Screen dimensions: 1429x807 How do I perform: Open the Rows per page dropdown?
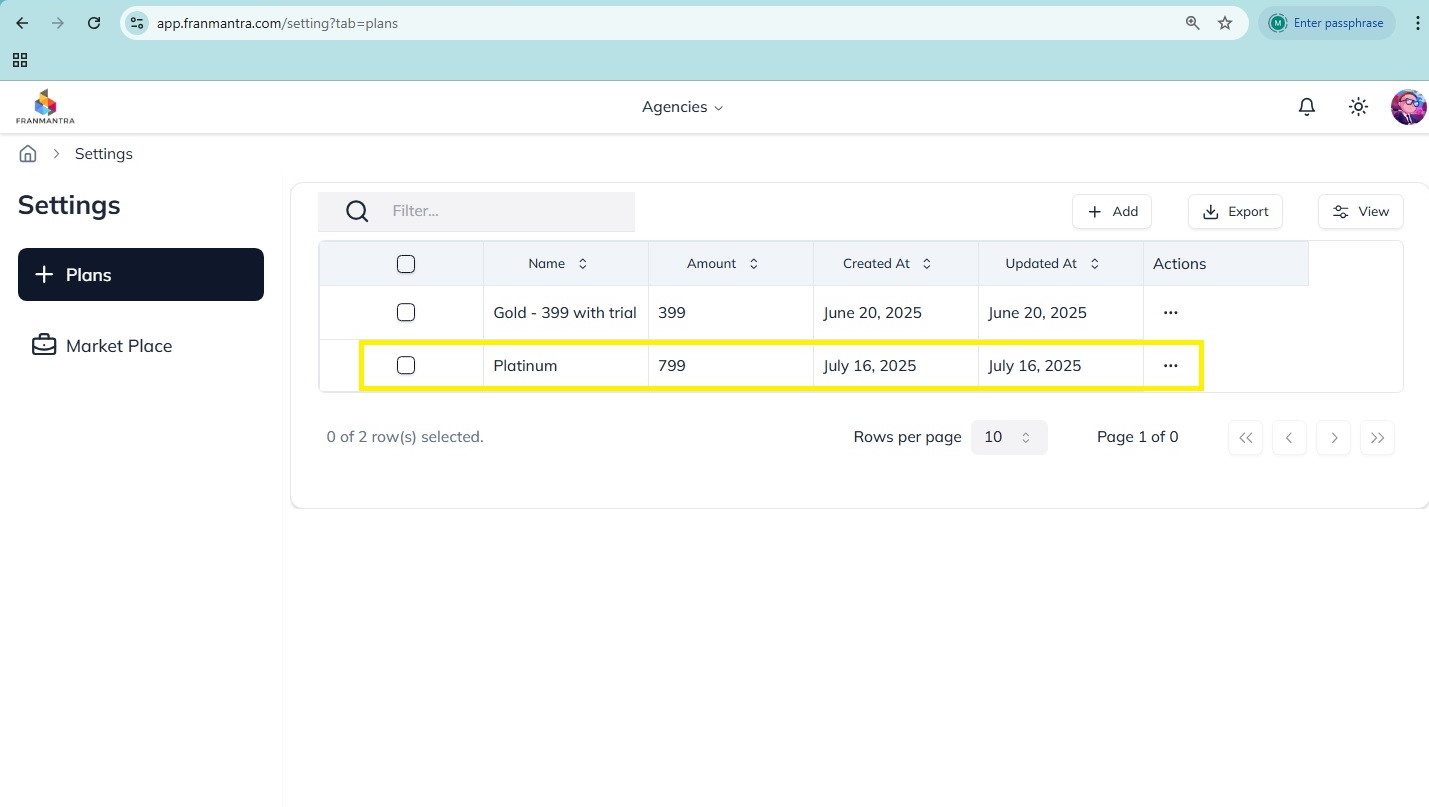pos(1008,437)
